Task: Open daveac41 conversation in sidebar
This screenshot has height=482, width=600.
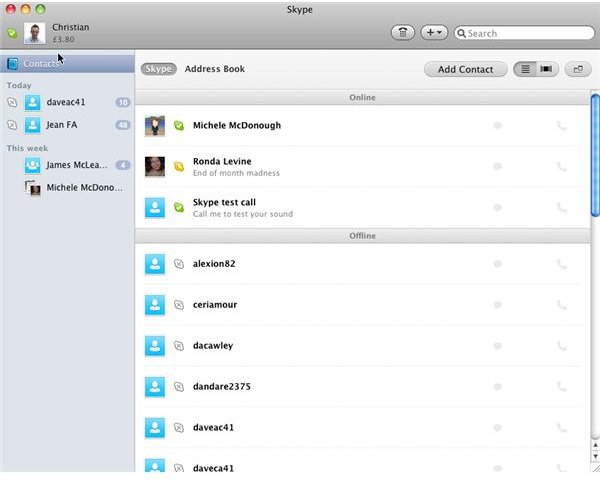Action: coord(67,103)
